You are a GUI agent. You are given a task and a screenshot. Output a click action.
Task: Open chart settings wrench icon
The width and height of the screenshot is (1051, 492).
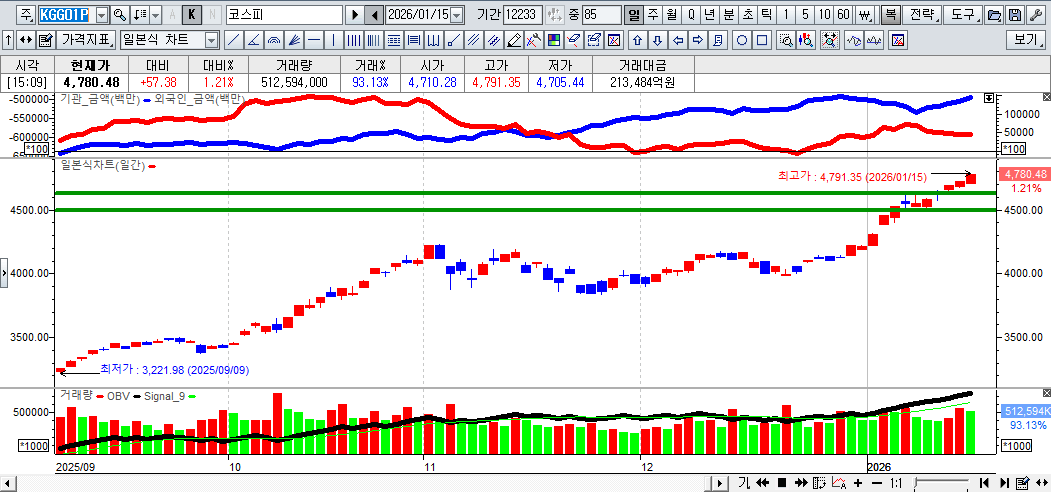click(x=1035, y=16)
